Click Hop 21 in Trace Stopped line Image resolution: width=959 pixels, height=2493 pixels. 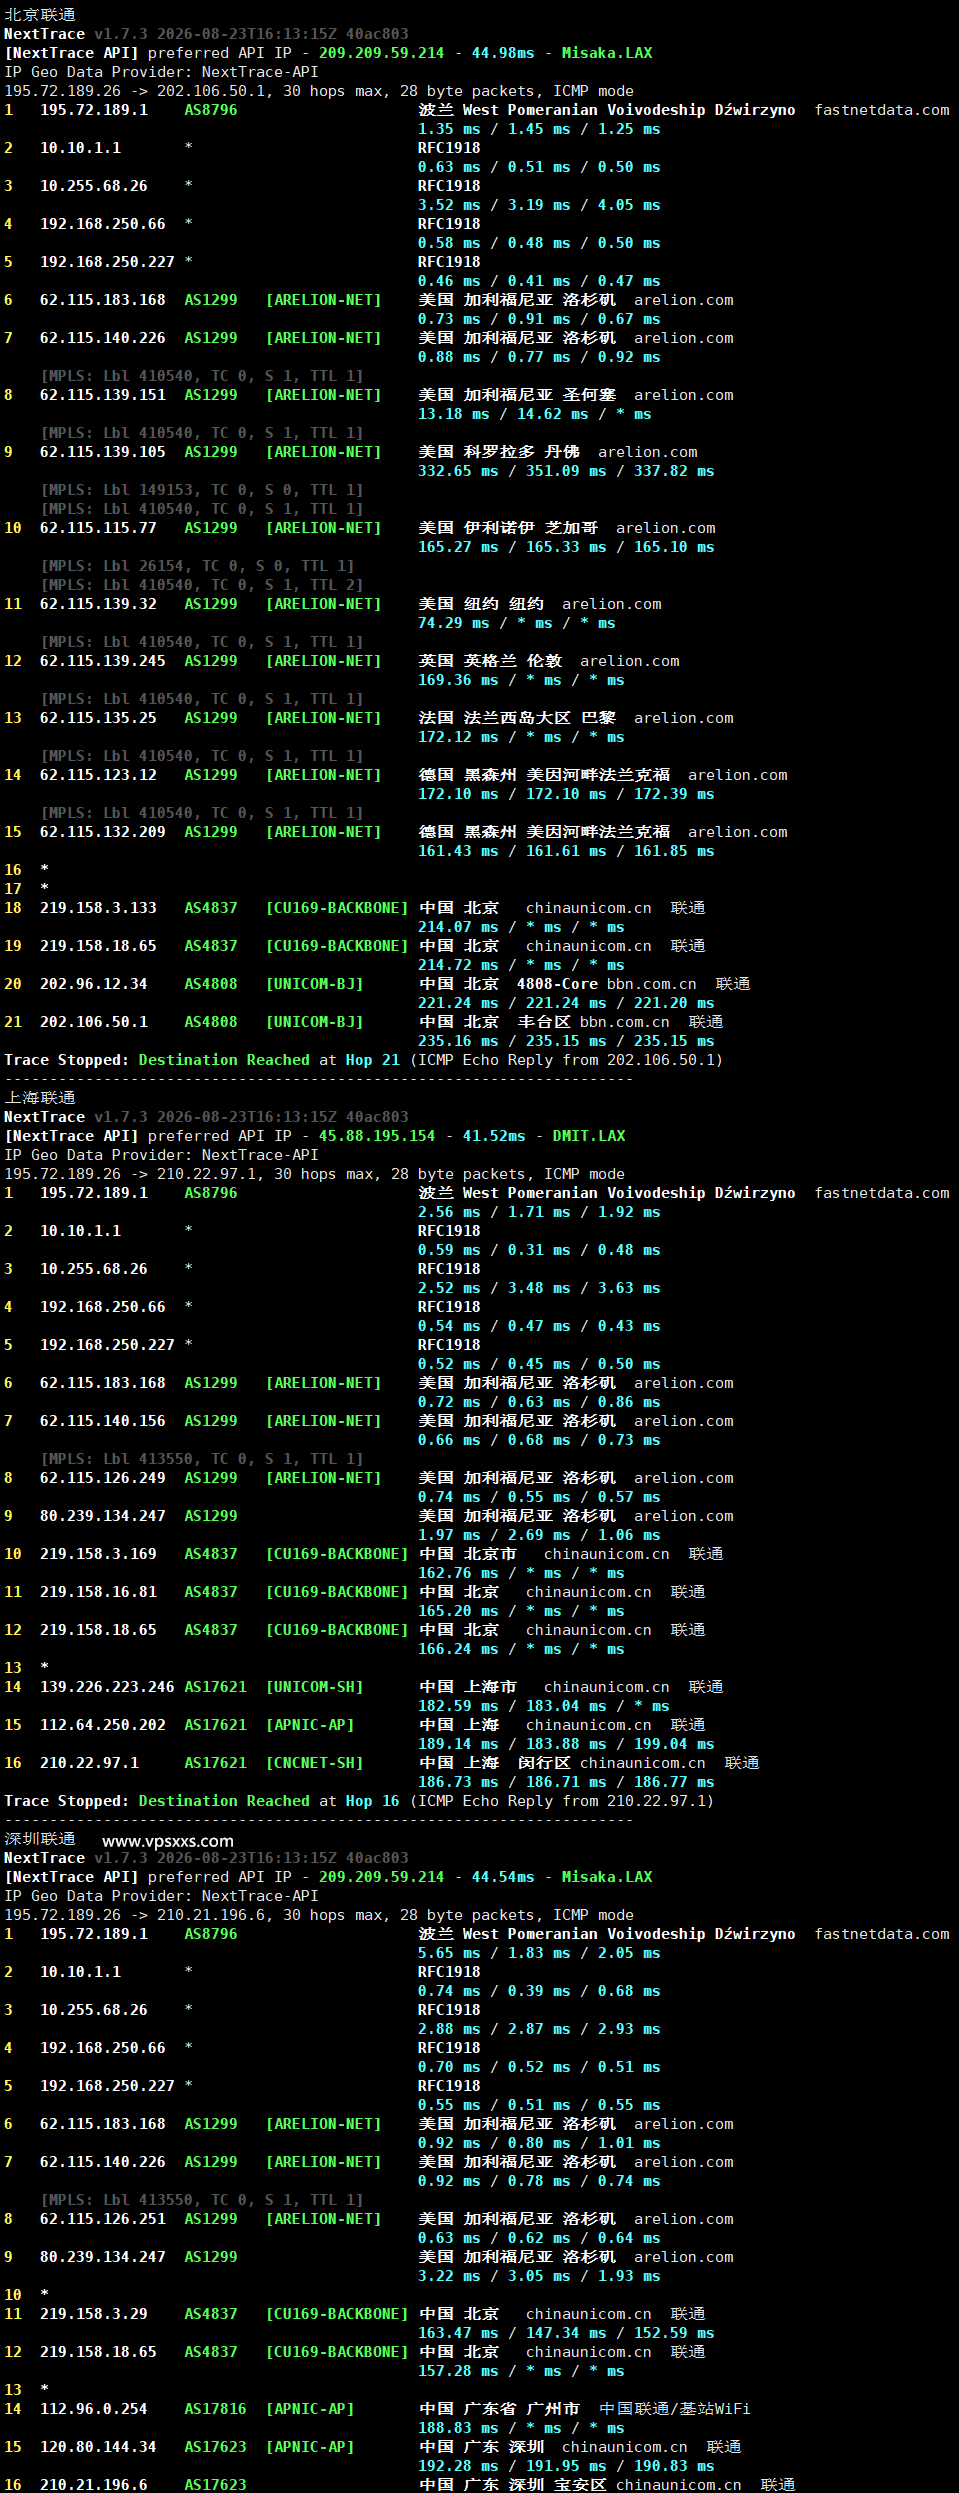373,1060
